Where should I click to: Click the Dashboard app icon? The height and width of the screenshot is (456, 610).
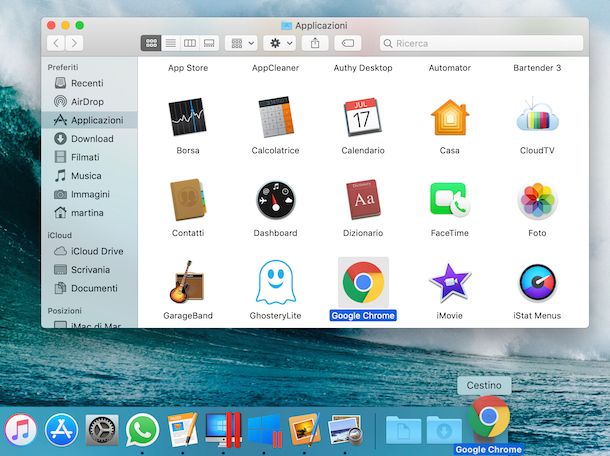(275, 200)
